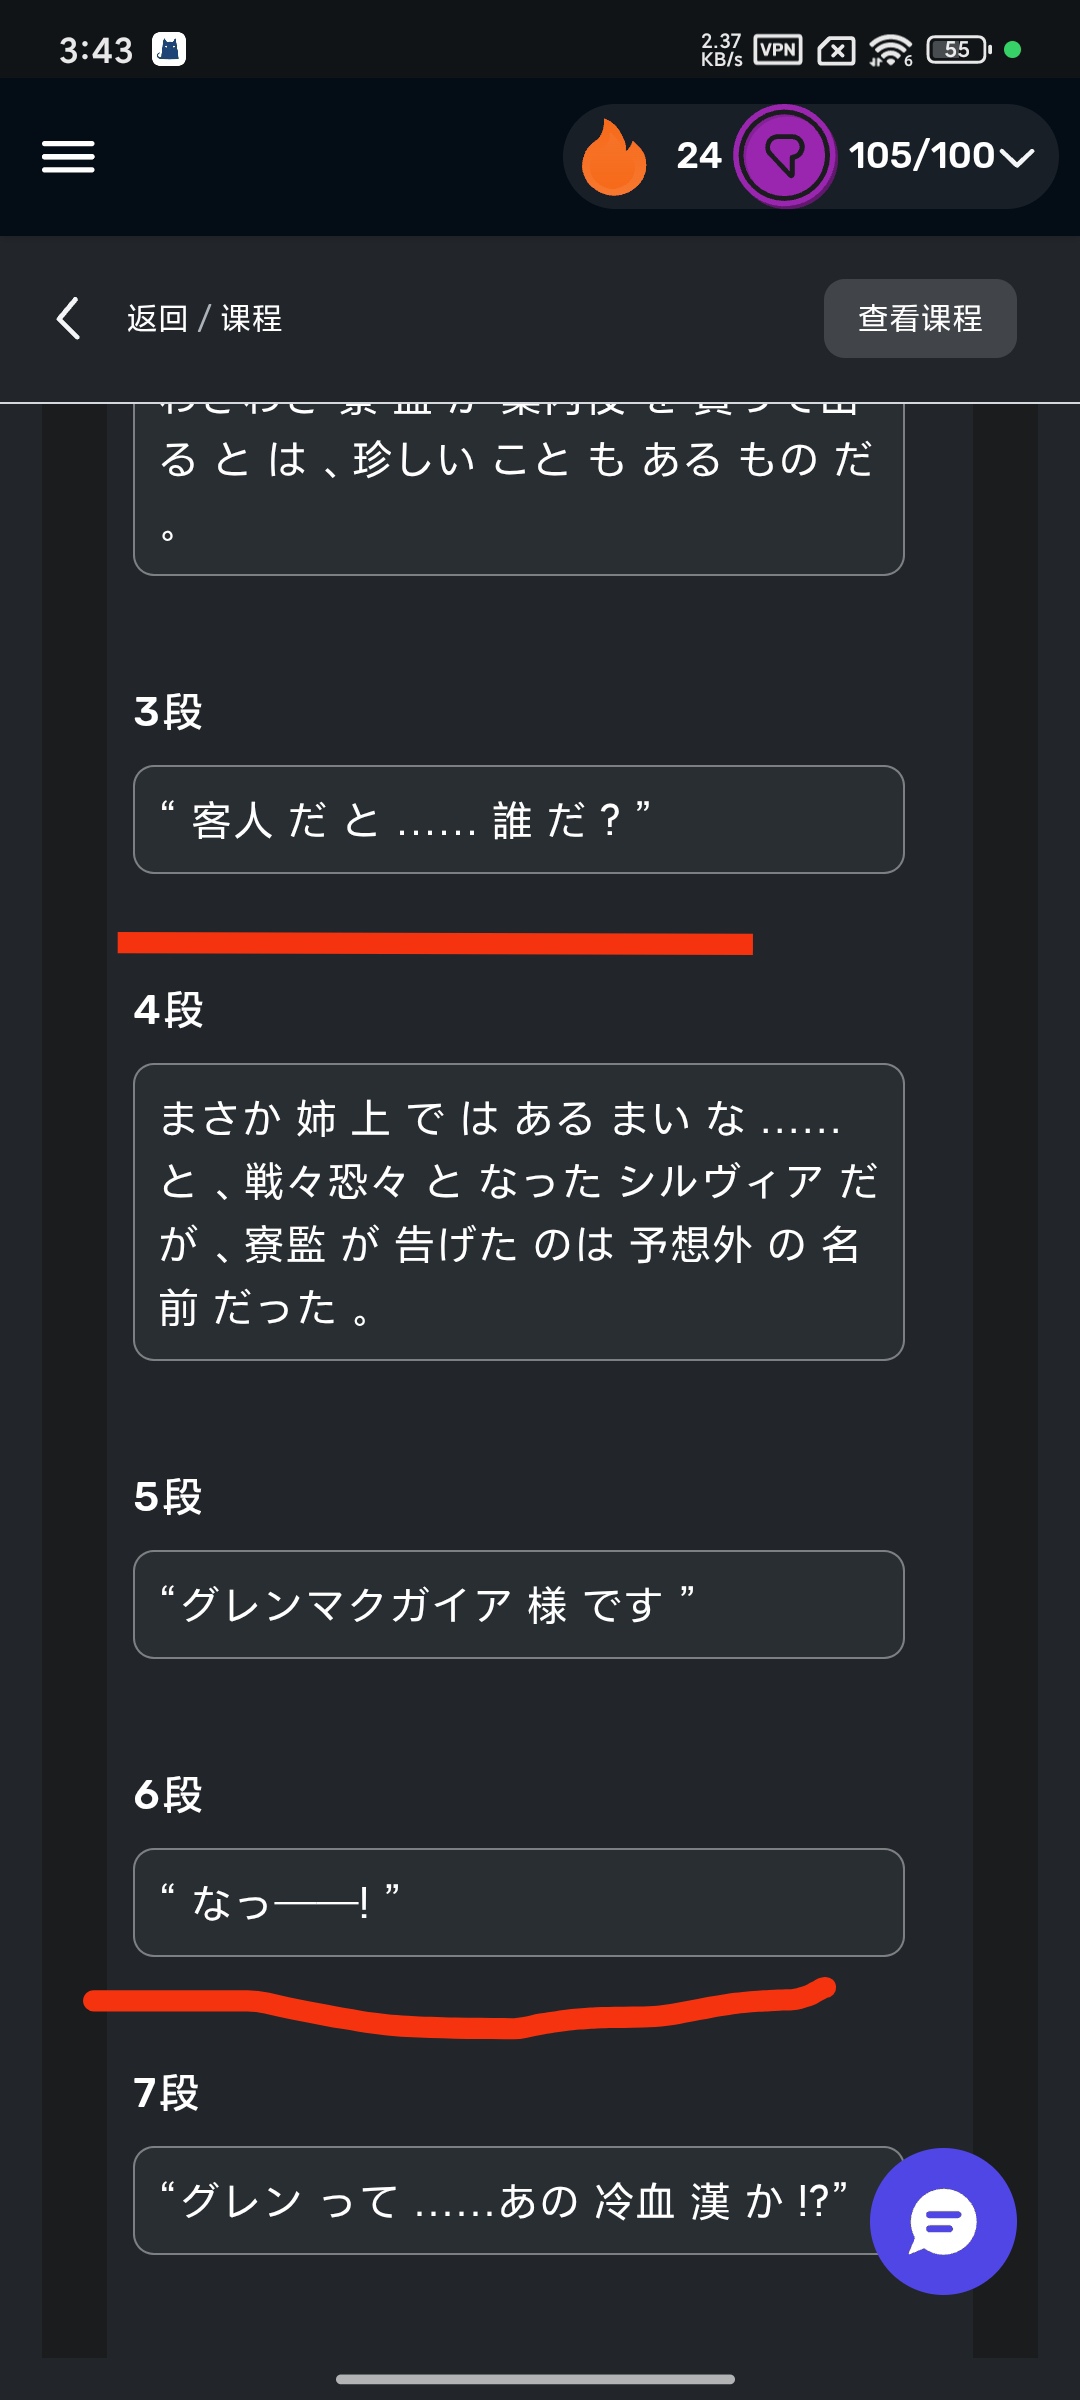Select the 4段 paragraph starting まさか姉上
The image size is (1080, 2400).
[518, 1211]
